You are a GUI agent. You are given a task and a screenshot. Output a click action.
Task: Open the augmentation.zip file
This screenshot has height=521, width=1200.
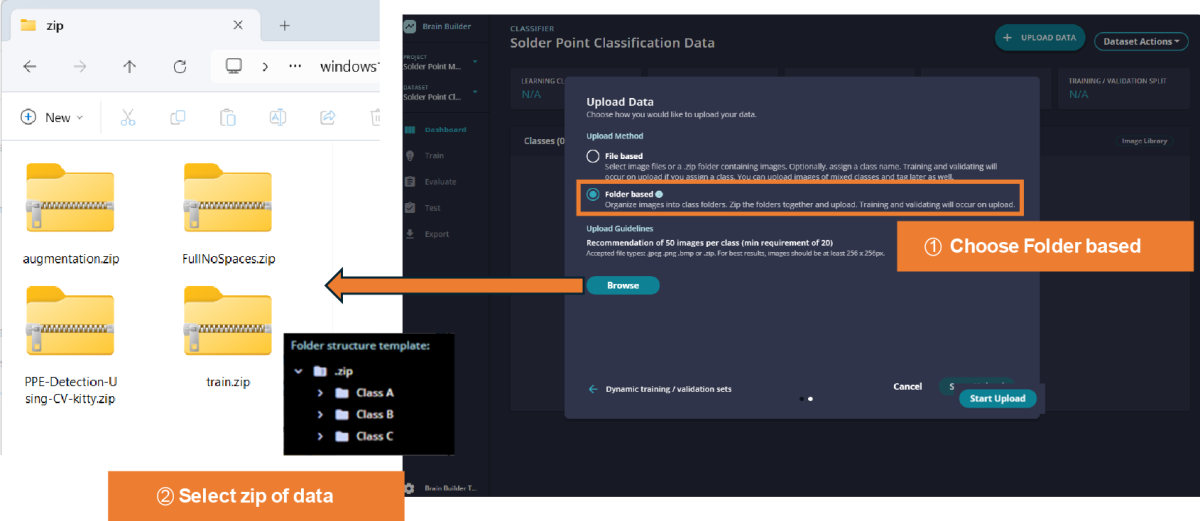point(70,214)
